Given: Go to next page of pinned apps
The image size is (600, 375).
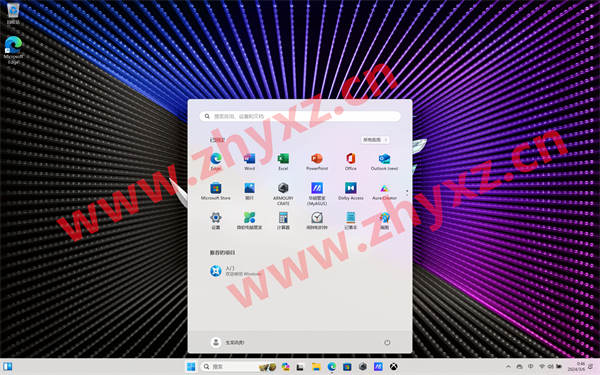Looking at the screenshot, I should tap(407, 196).
